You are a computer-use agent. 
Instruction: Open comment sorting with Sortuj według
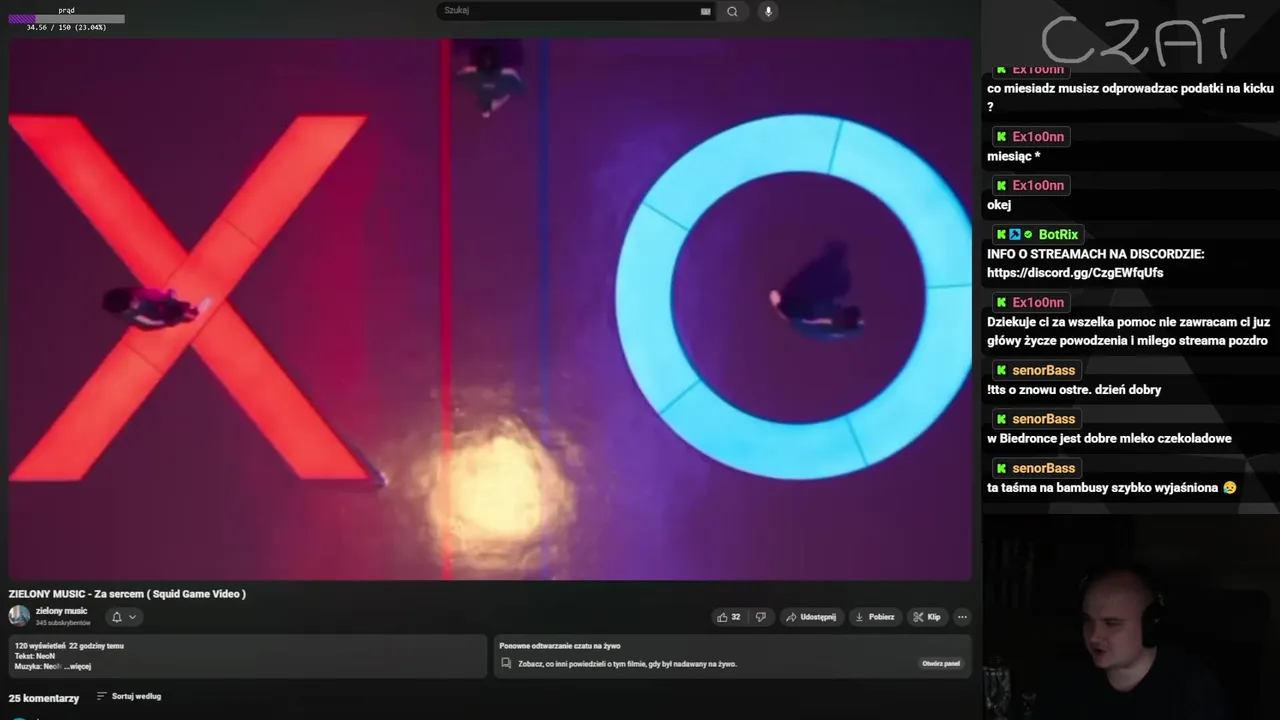pyautogui.click(x=129, y=696)
